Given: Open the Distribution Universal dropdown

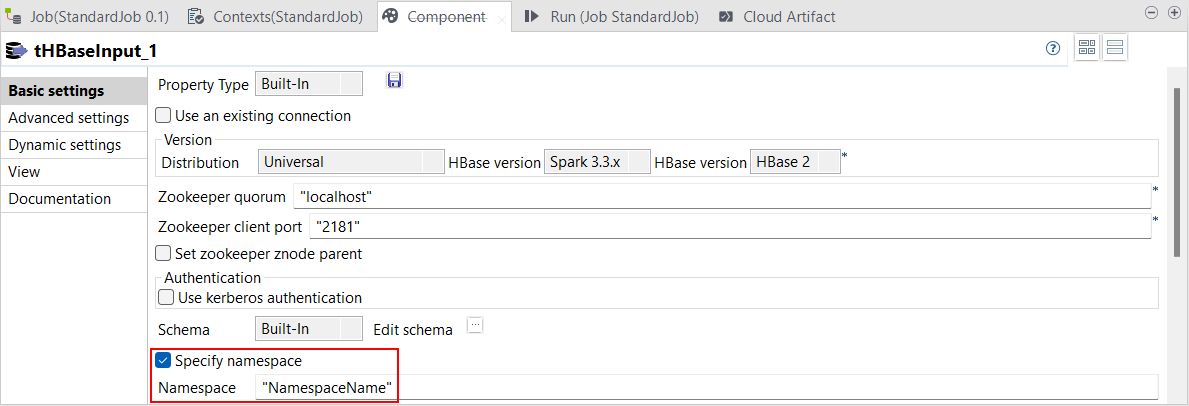Looking at the screenshot, I should point(350,161).
